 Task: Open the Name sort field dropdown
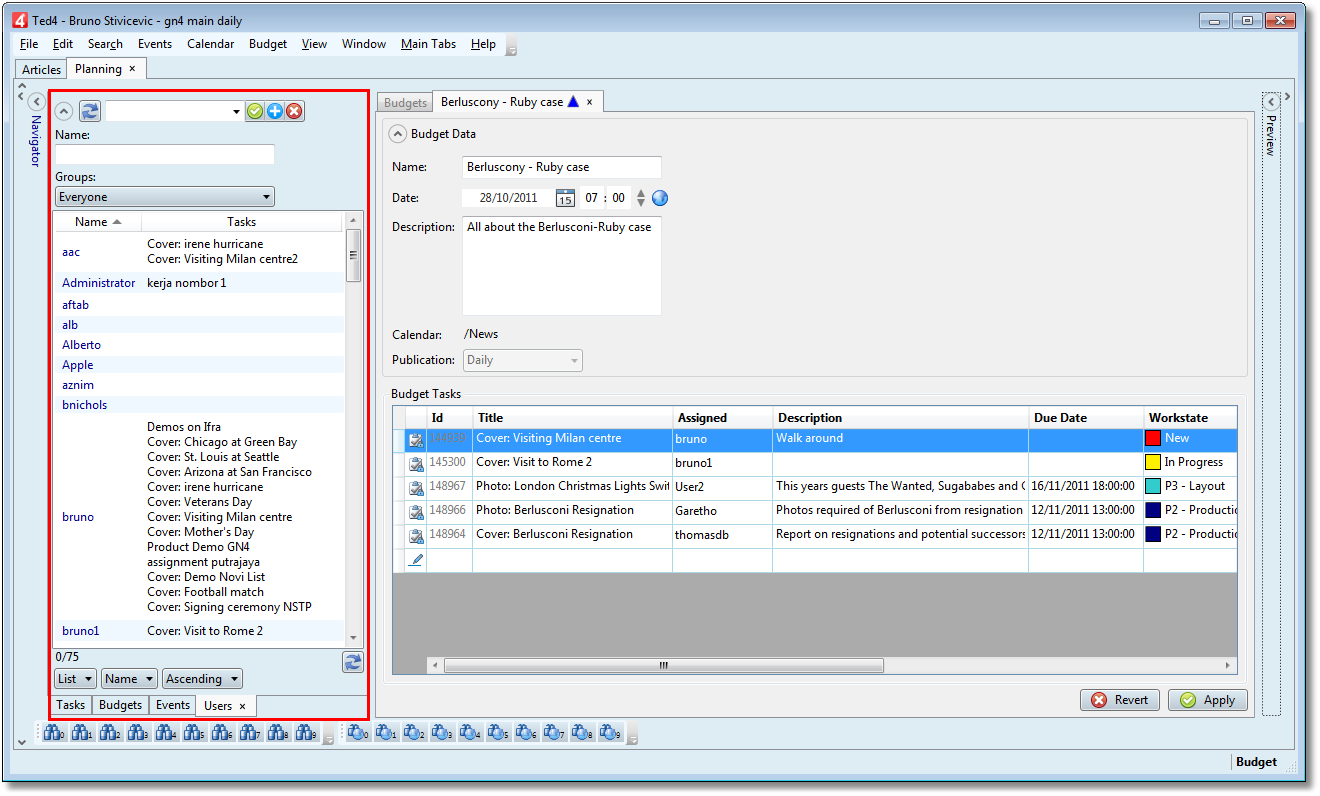(129, 679)
